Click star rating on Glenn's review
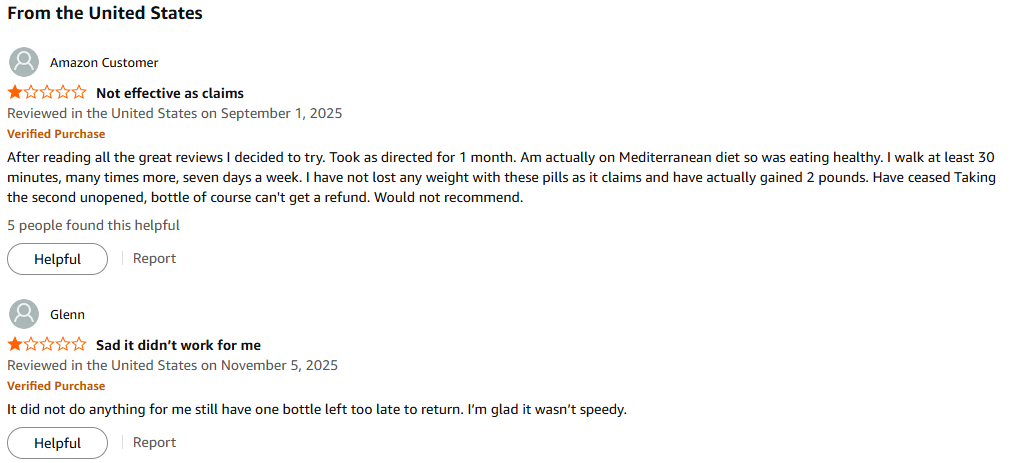This screenshot has height=463, width=1016. coord(47,345)
